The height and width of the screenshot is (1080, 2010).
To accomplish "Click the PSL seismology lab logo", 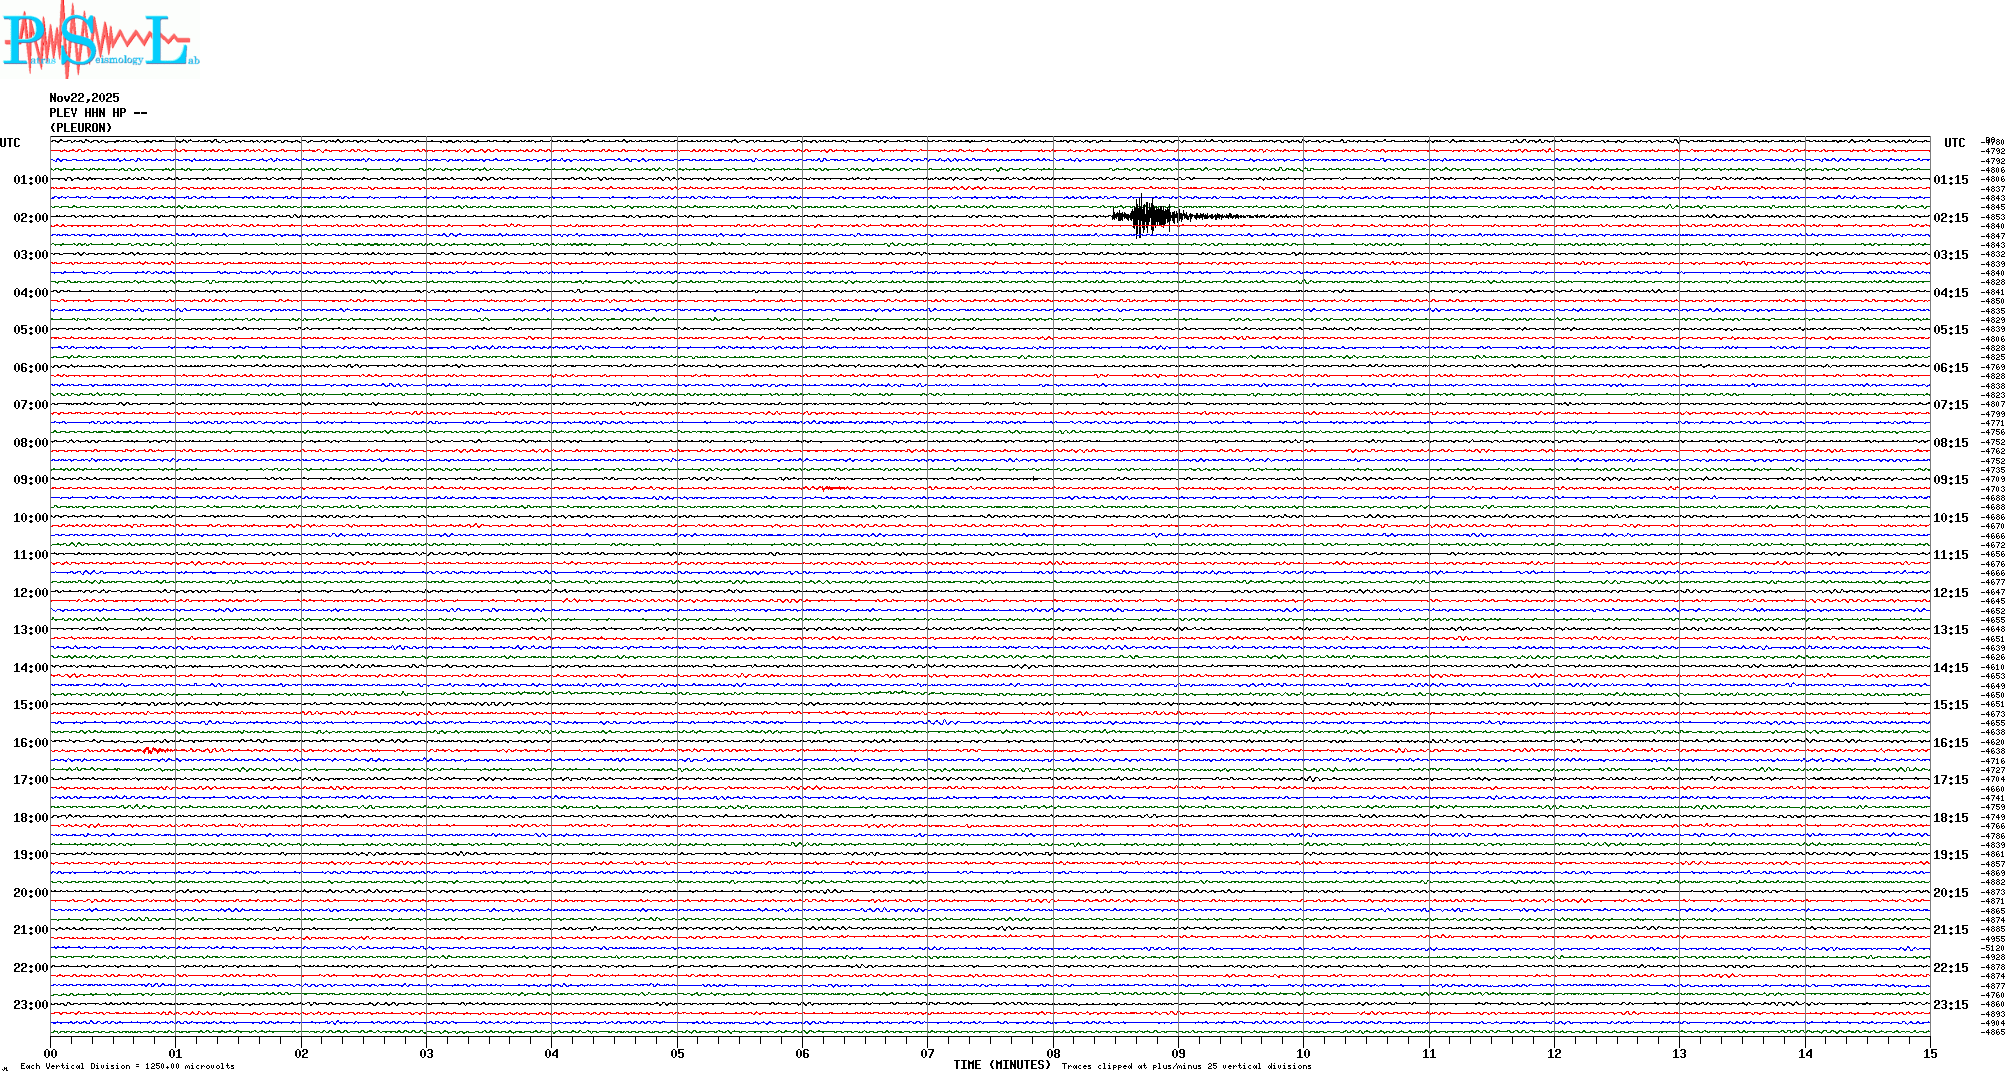I will (100, 40).
